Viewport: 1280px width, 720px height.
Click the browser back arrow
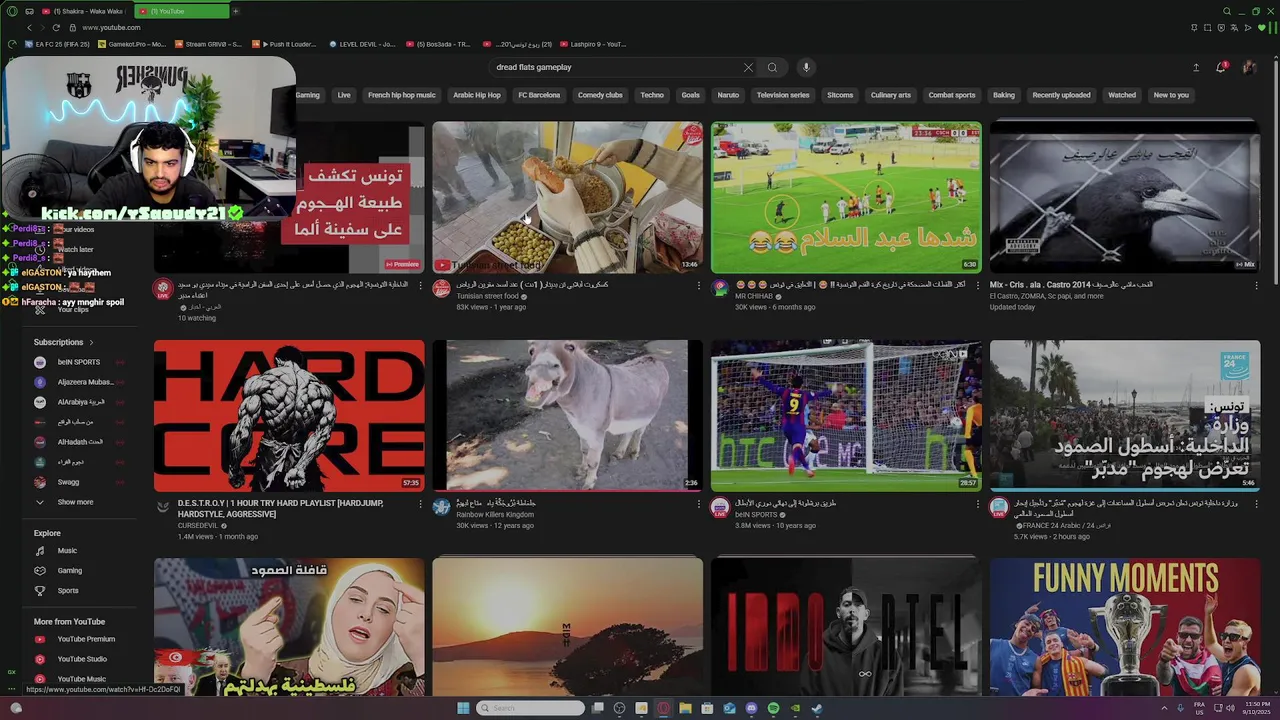[30, 27]
